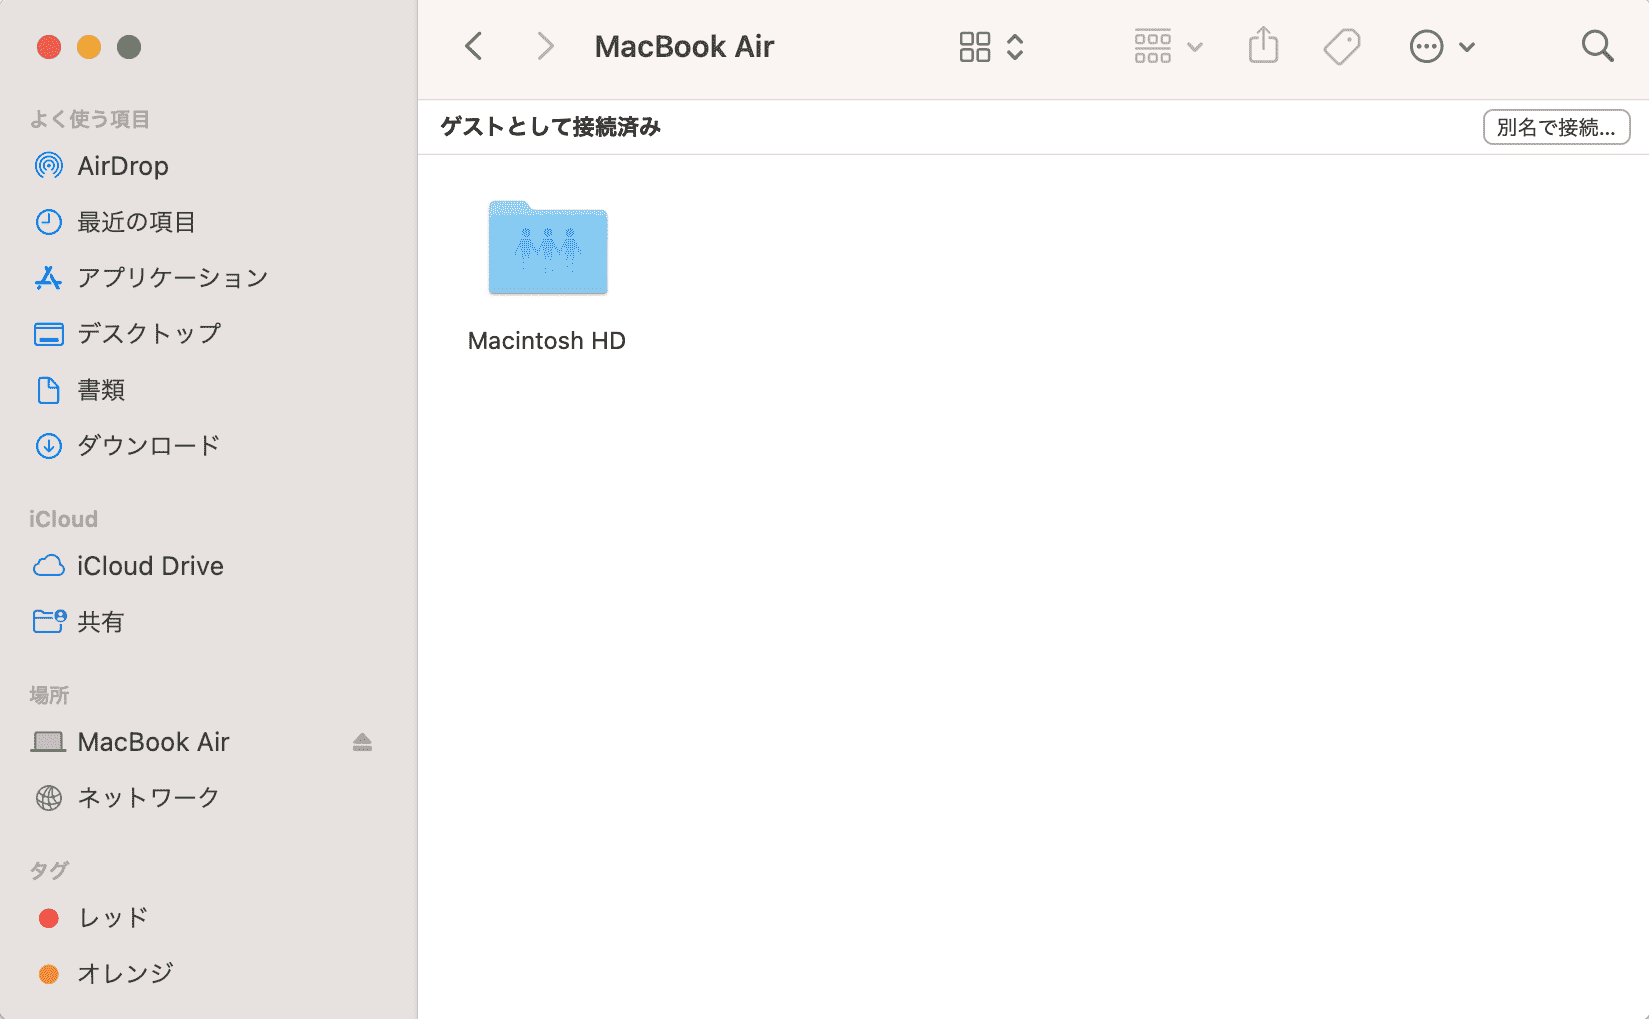
Task: Click the clock icon beside 最近の項目
Action: pos(48,222)
